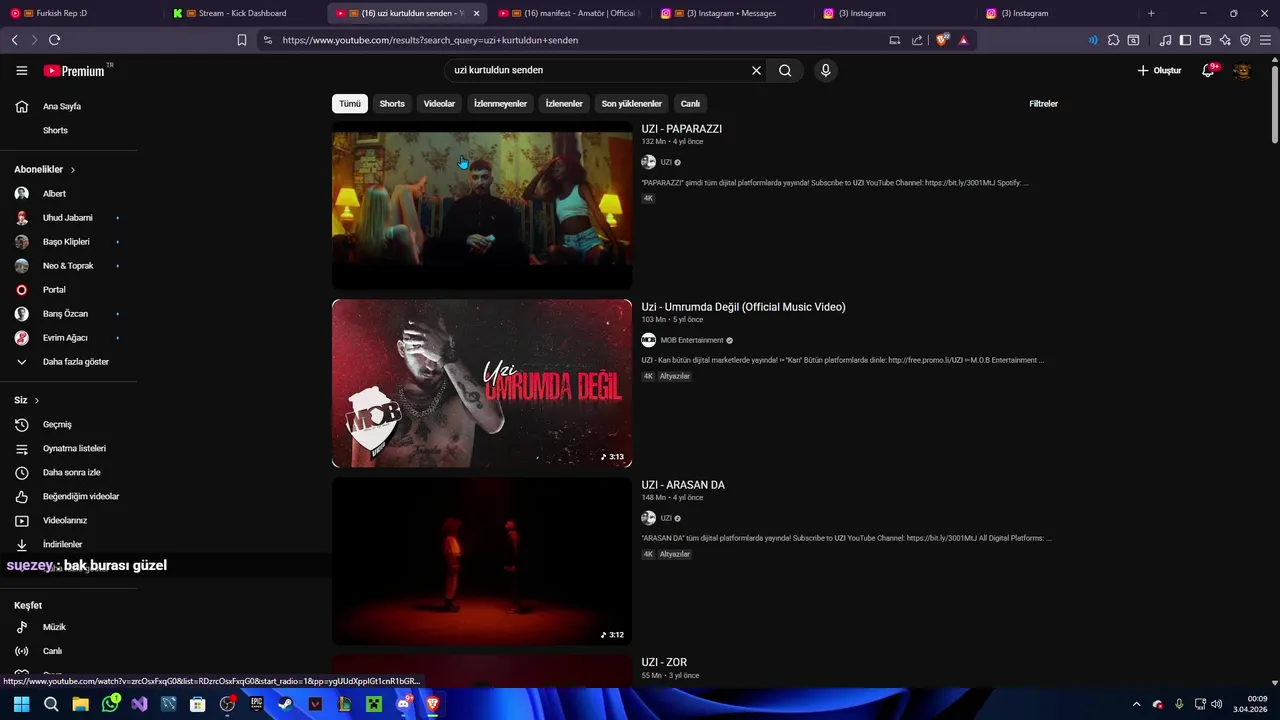Select the Canlı filter chip
The height and width of the screenshot is (720, 1280).
pos(690,104)
